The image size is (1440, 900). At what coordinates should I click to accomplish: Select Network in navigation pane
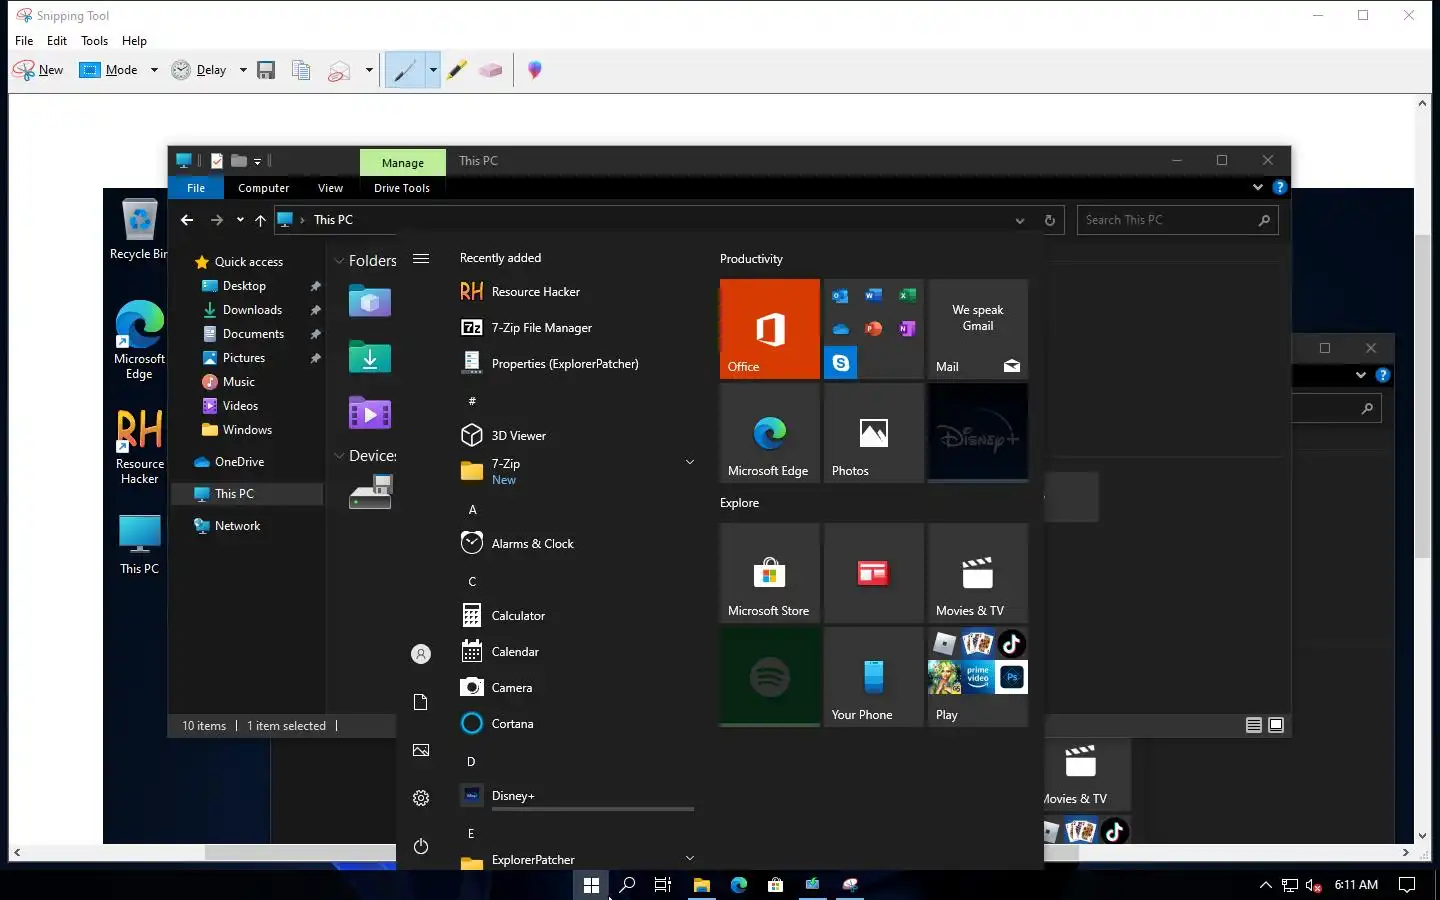[237, 526]
